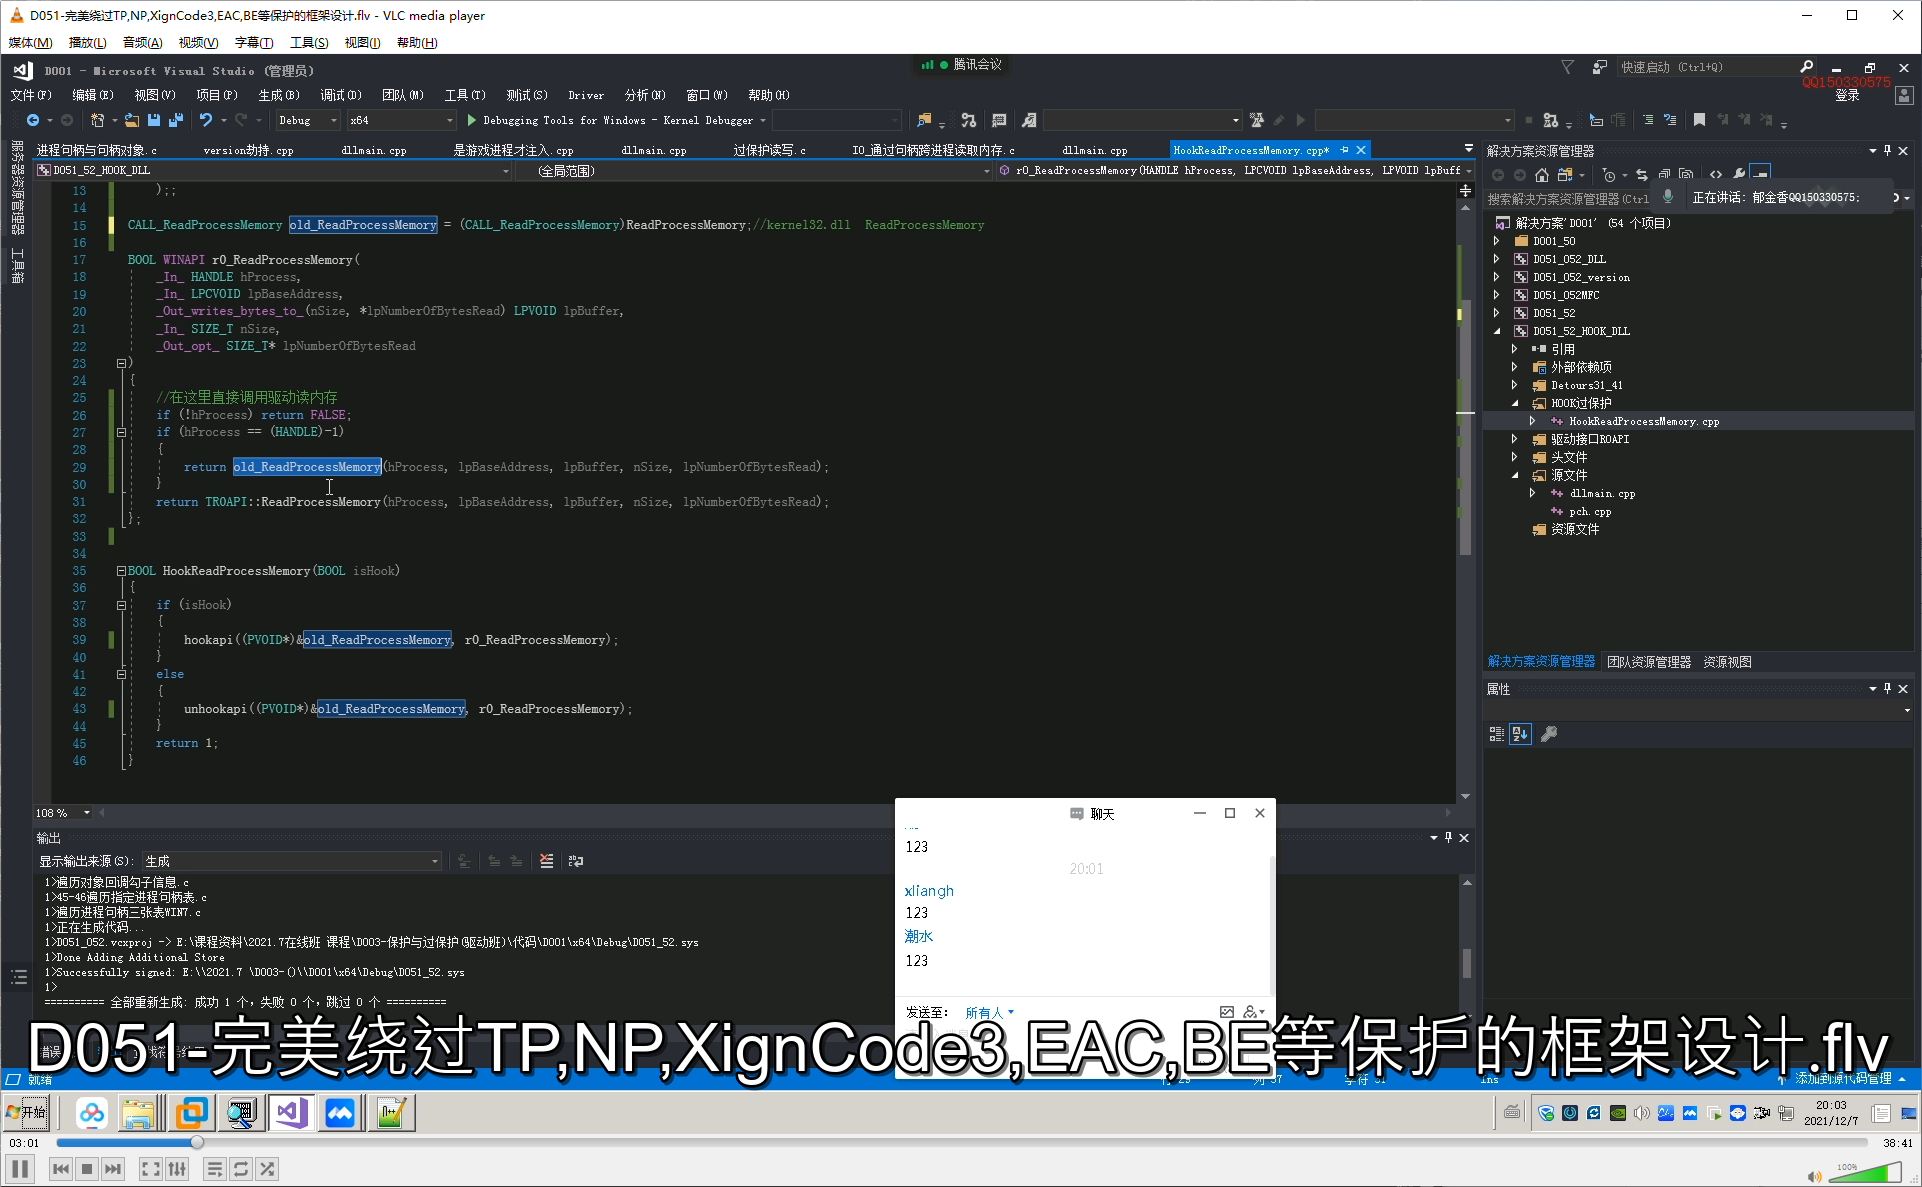The width and height of the screenshot is (1922, 1187).
Task: Click the 开始 Start button on taskbar
Action: [27, 1112]
